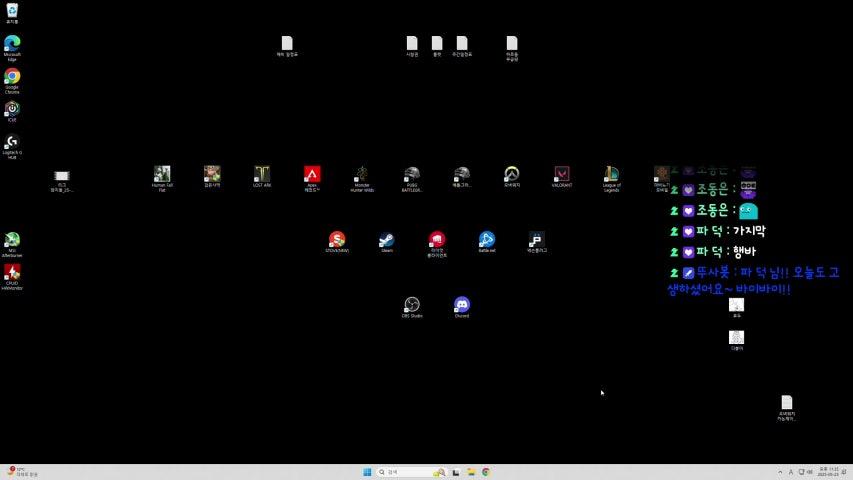Click the taskbar search box
Screen dimensions: 853x480
click(412, 472)
